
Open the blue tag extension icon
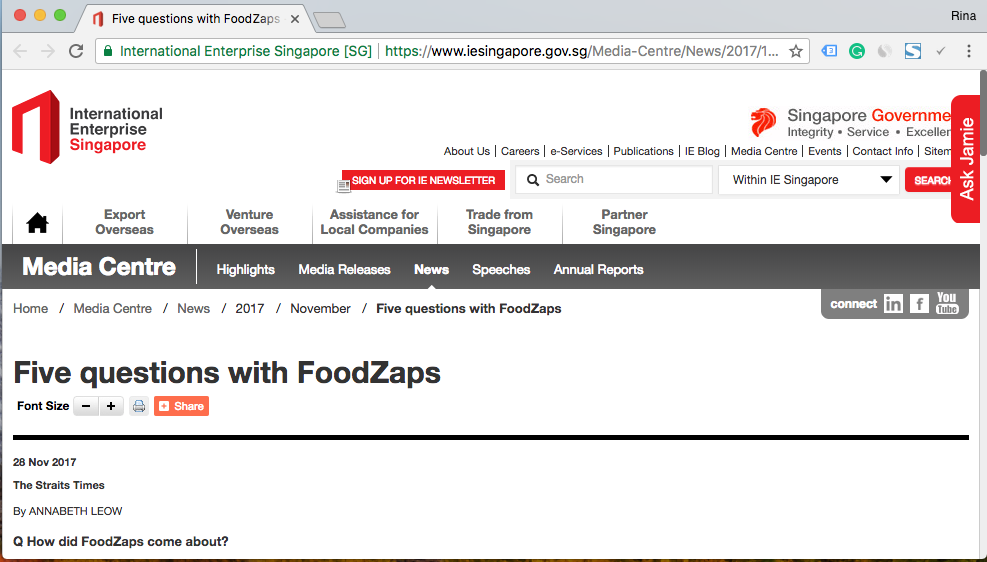pos(829,51)
